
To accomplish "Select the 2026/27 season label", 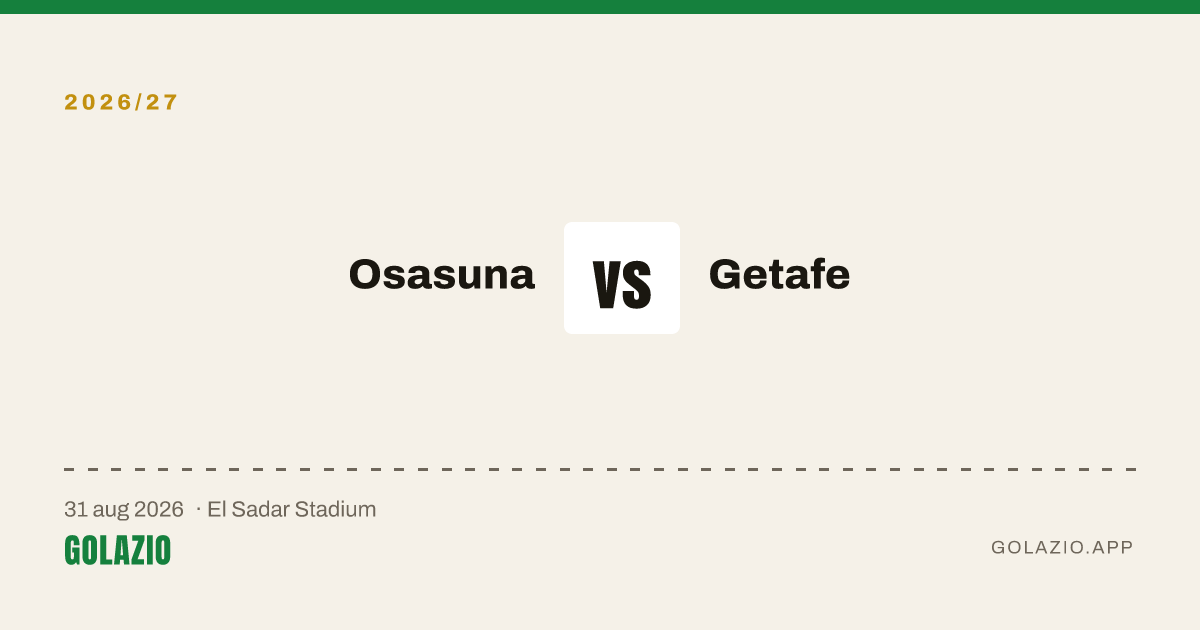I will tap(121, 102).
